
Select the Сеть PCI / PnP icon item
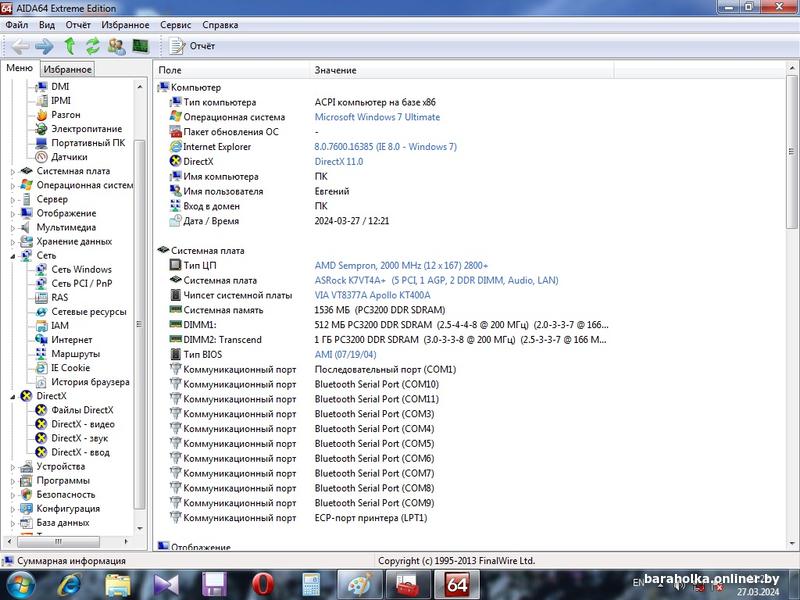click(41, 283)
